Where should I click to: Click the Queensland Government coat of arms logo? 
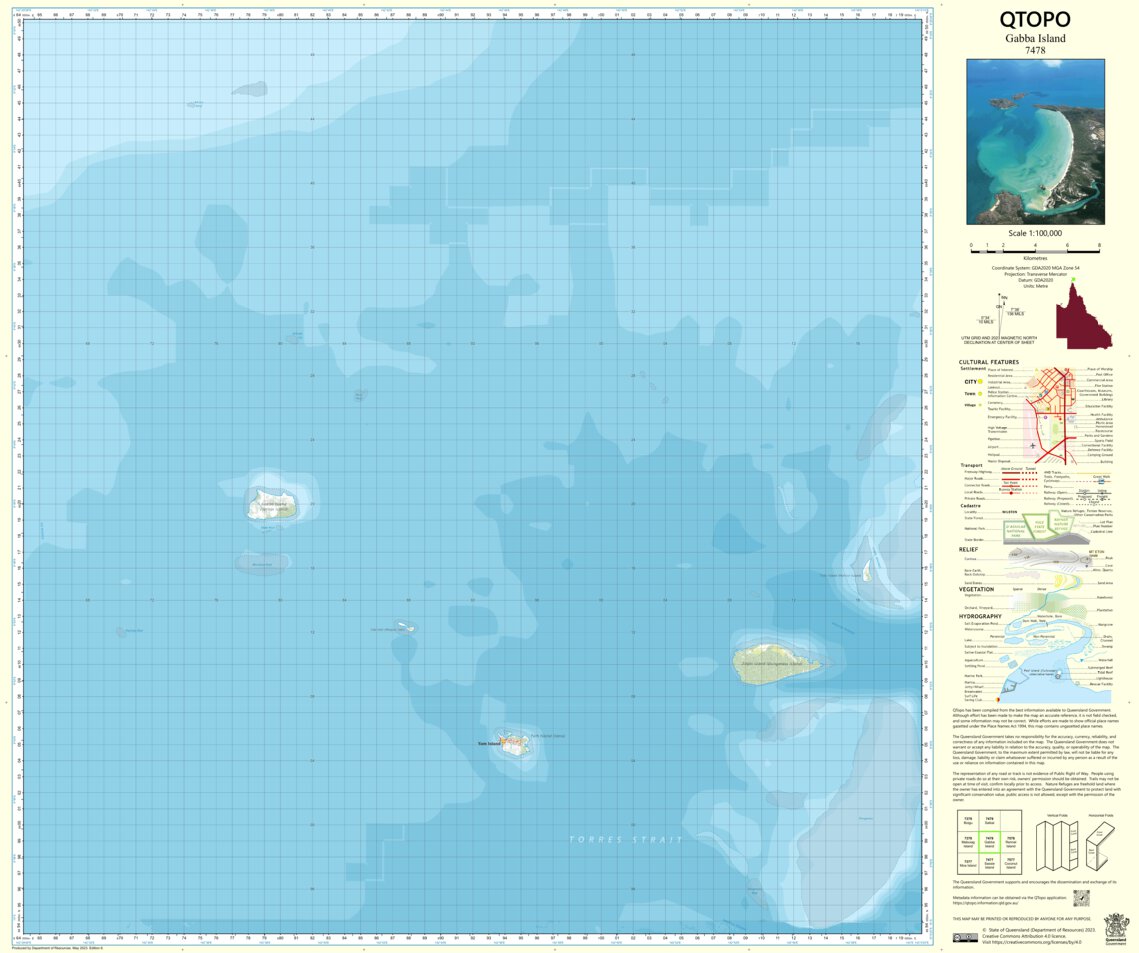pos(1116,927)
